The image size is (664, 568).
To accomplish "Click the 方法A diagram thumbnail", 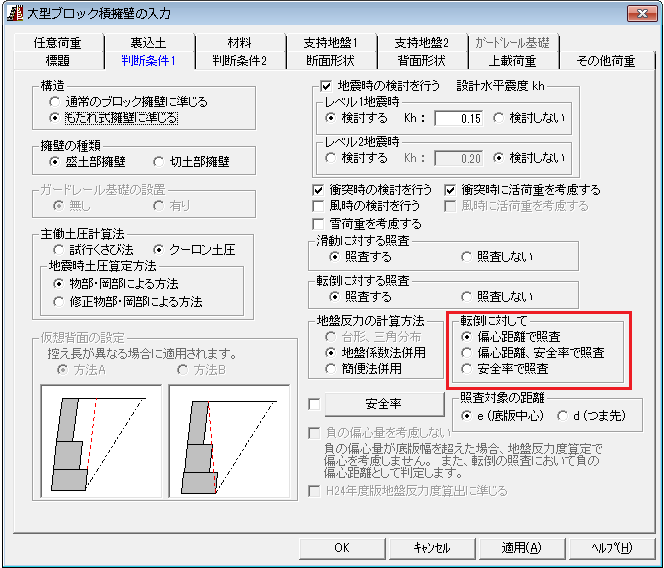I will pyautogui.click(x=101, y=441).
